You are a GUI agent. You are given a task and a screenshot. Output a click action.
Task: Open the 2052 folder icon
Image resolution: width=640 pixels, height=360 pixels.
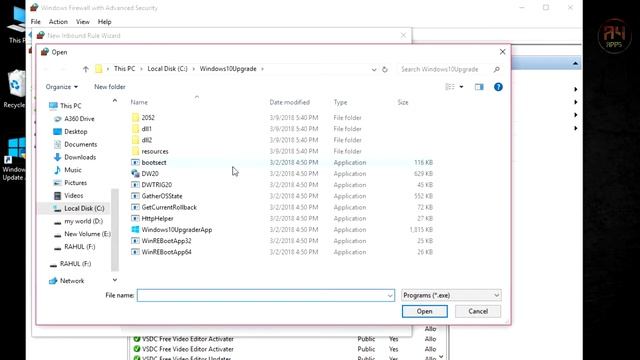(x=136, y=118)
